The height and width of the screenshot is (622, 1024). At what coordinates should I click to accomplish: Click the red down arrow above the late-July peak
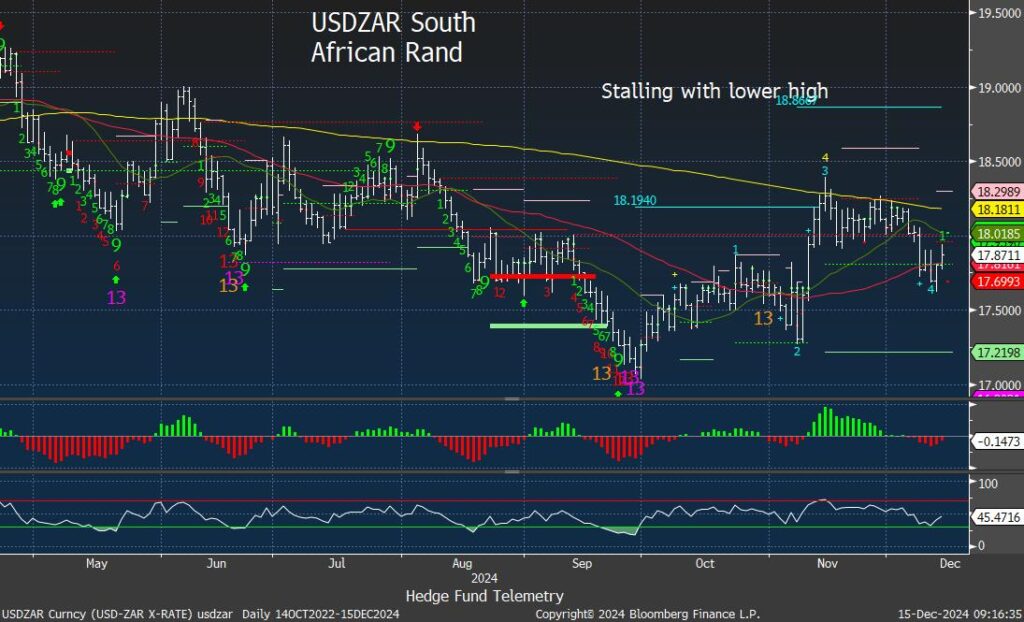tap(417, 127)
